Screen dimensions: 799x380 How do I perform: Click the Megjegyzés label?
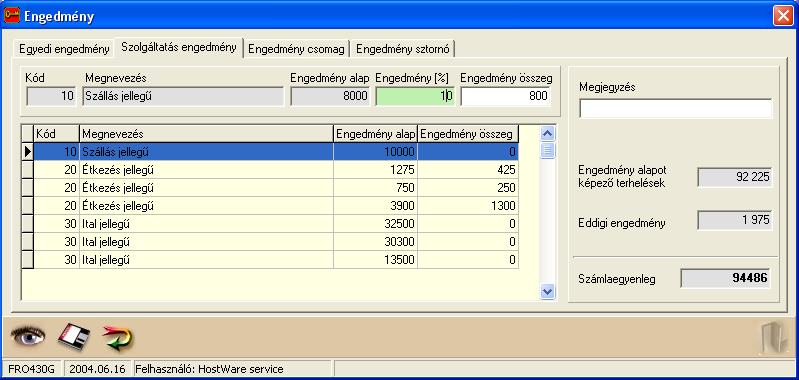coord(607,87)
